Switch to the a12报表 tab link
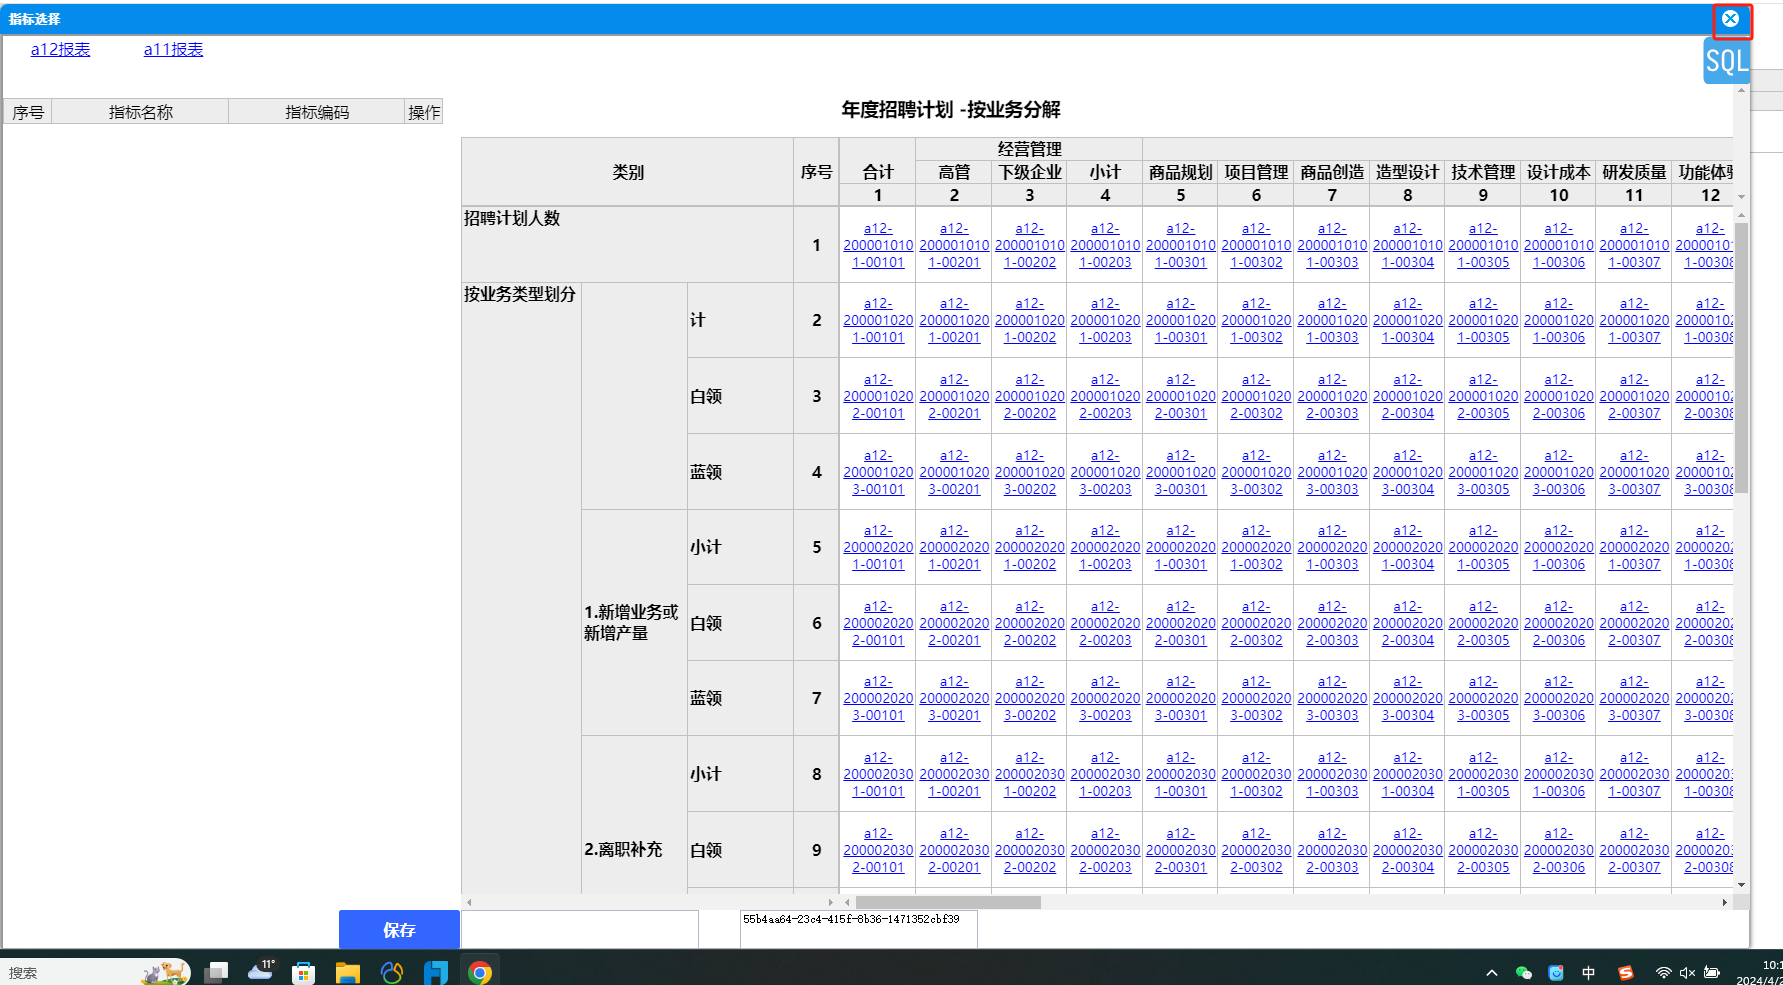 60,50
